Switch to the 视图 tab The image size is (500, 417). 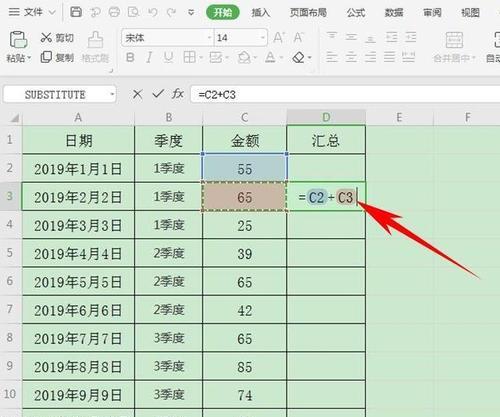click(x=470, y=13)
